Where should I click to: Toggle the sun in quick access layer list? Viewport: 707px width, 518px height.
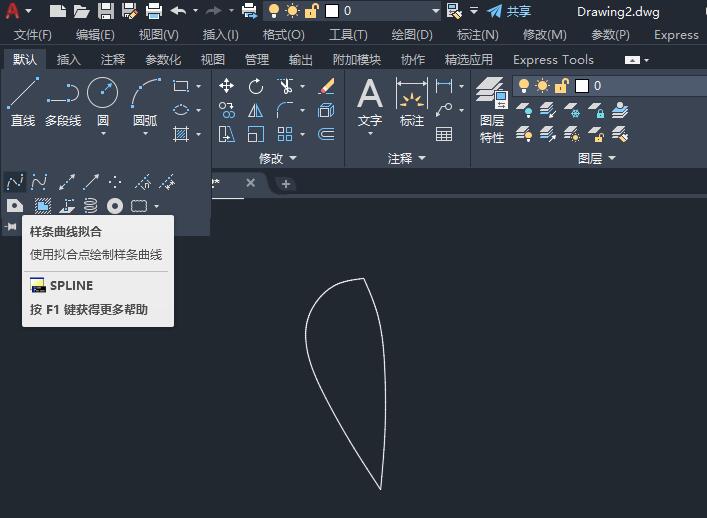[292, 11]
